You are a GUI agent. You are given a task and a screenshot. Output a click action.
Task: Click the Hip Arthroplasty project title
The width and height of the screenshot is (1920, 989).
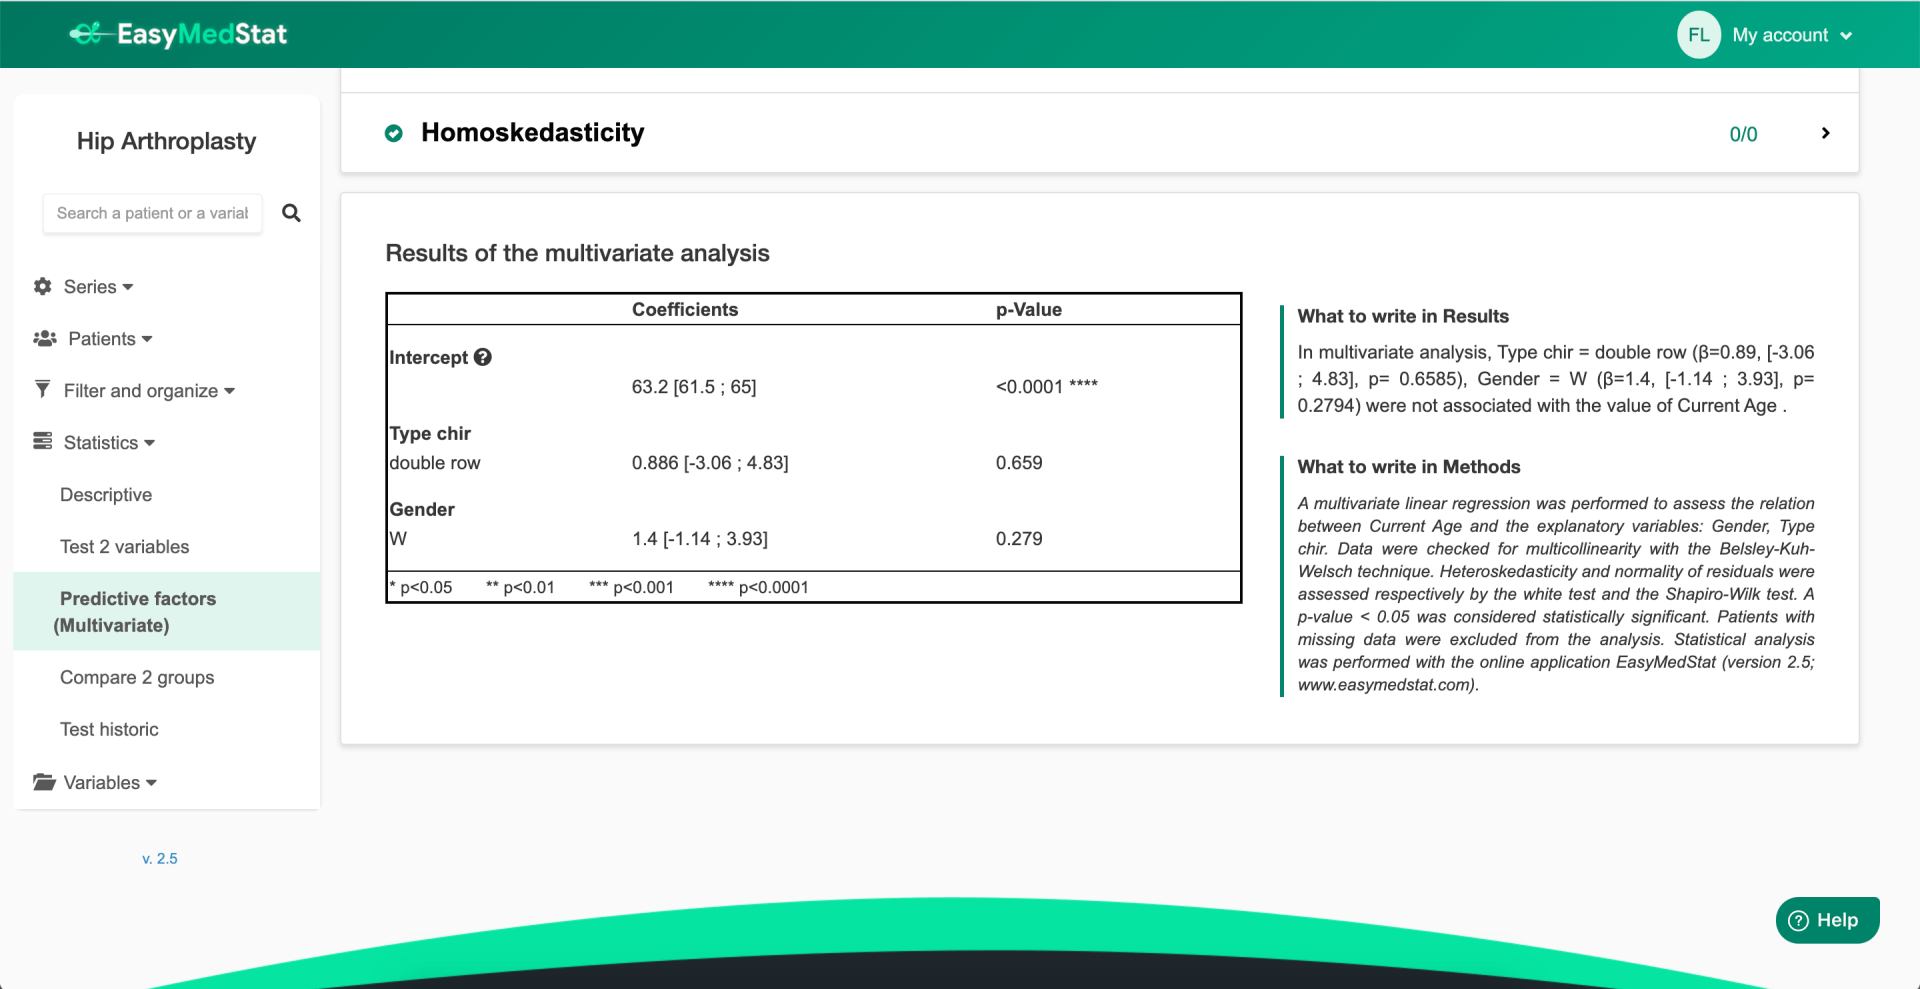tap(166, 141)
